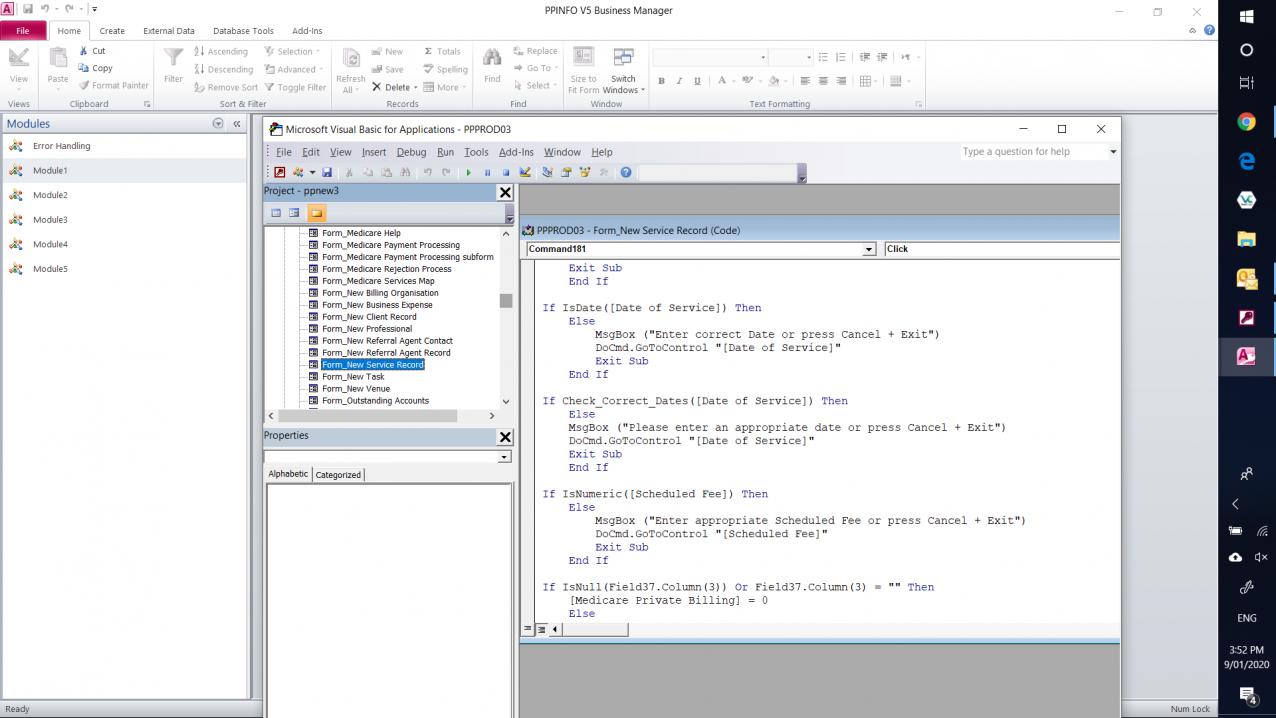This screenshot has width=1276, height=718.
Task: Click the View Microsoft Access icon
Action: tap(280, 172)
